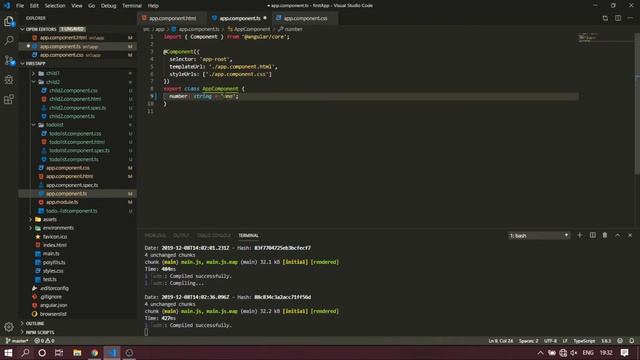Image resolution: width=640 pixels, height=360 pixels.
Task: Change end of line sequence LF
Action: click(565, 341)
